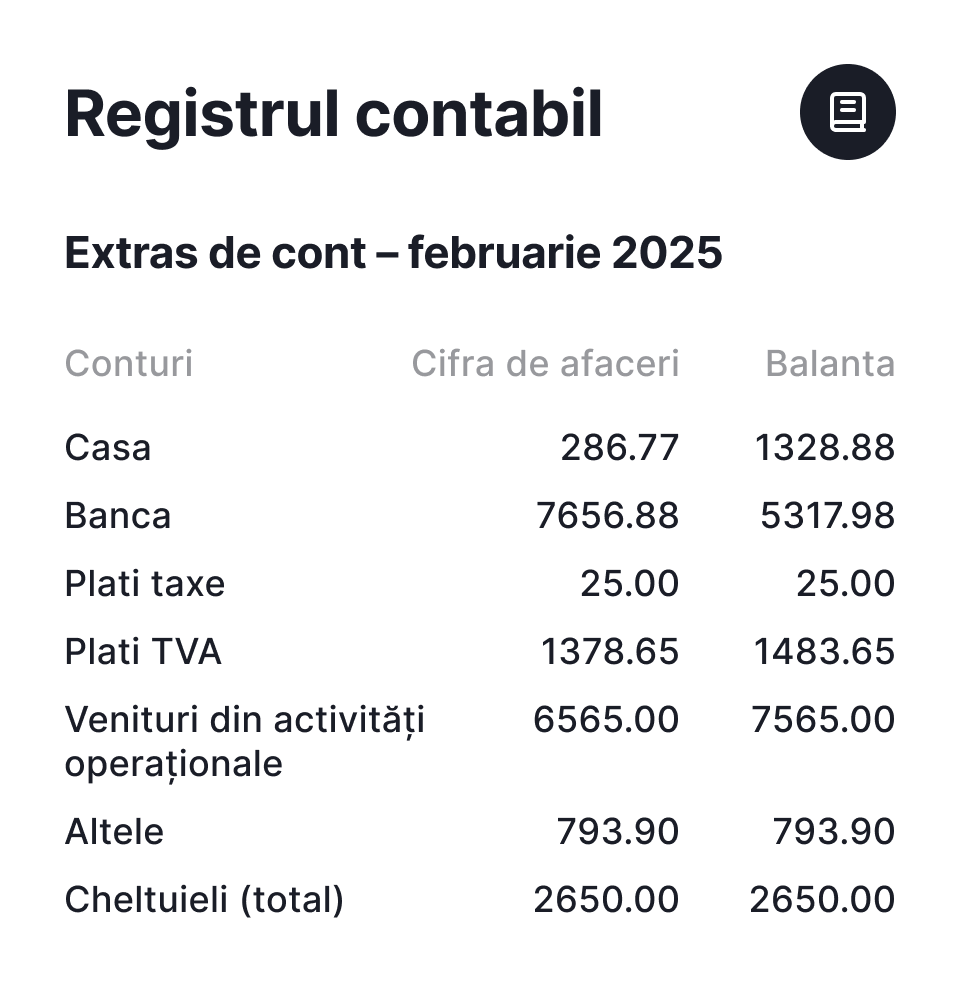Click Casa balance value 1328.88
The height and width of the screenshot is (1000, 960).
coord(824,448)
